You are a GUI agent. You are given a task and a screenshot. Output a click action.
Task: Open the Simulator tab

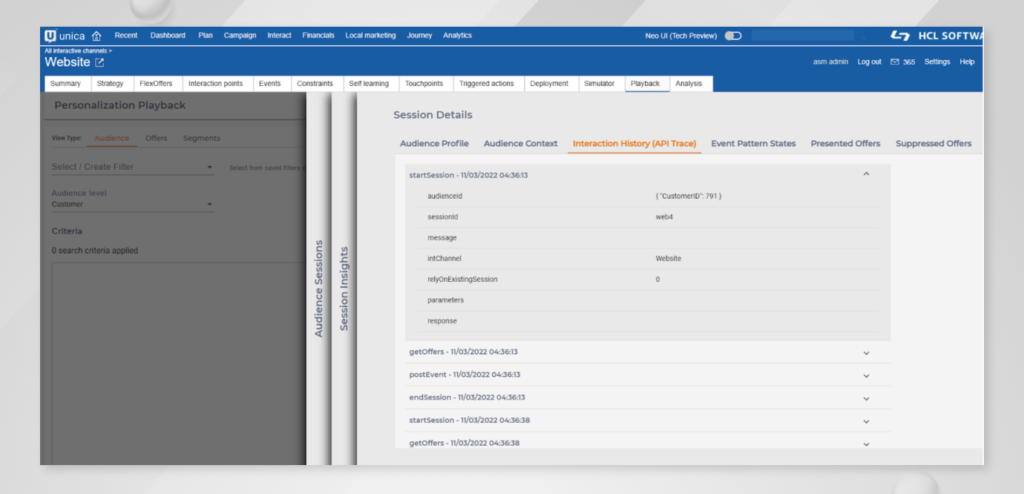pyautogui.click(x=599, y=84)
